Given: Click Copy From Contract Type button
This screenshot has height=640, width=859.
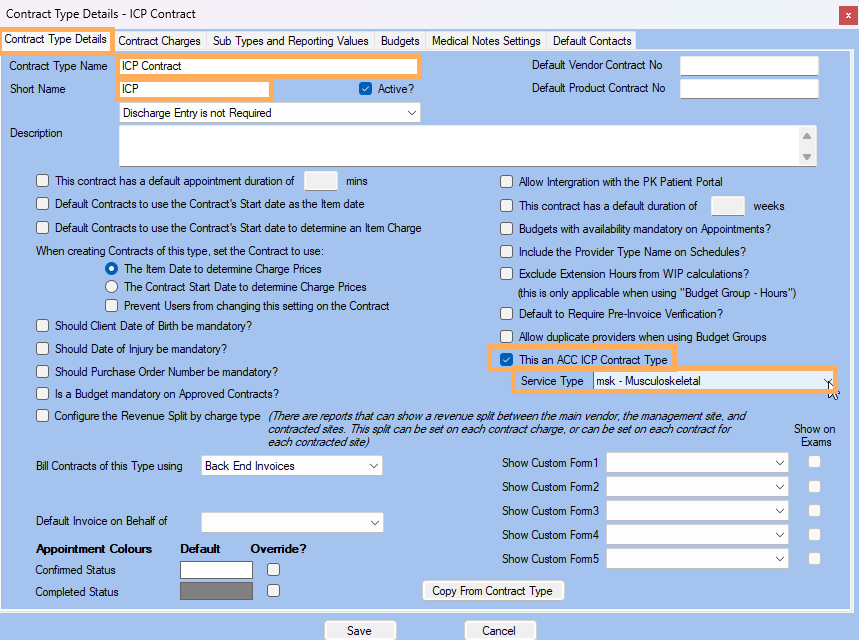Looking at the screenshot, I should click(493, 591).
